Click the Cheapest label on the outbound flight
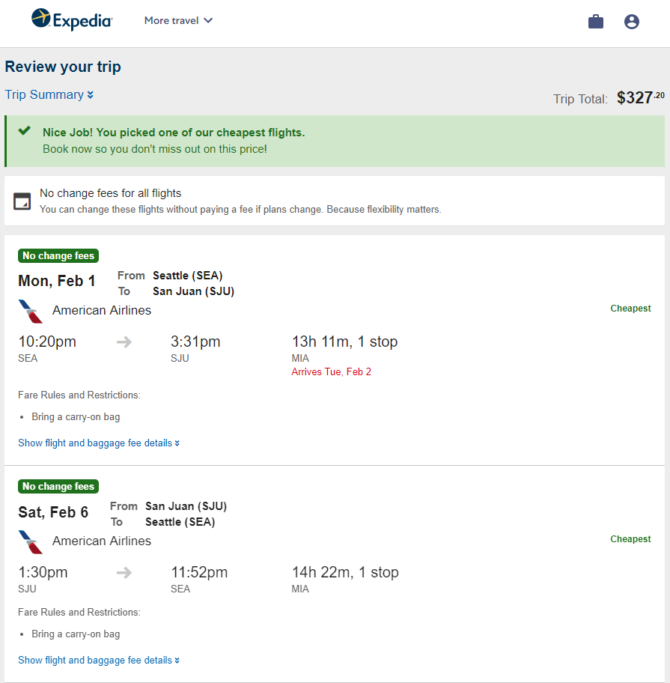Viewport: 670px width, 683px height. coord(630,308)
